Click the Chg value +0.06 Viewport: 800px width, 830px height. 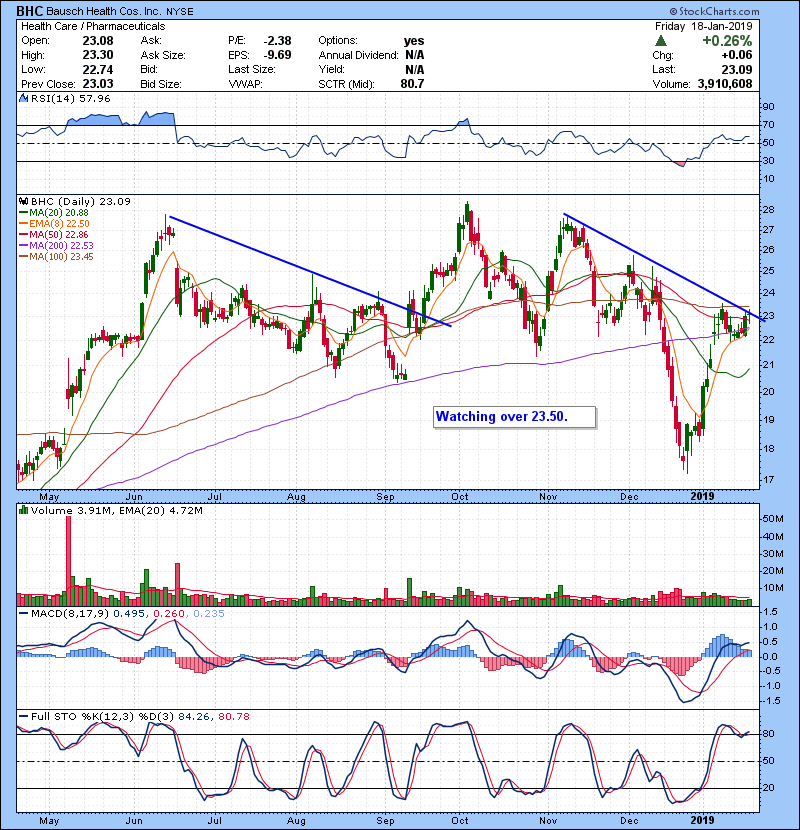click(736, 55)
